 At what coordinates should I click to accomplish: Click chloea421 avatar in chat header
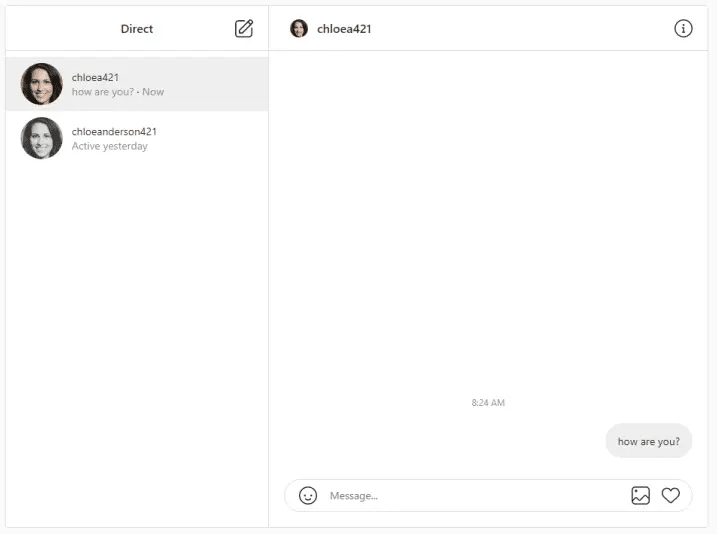click(299, 28)
